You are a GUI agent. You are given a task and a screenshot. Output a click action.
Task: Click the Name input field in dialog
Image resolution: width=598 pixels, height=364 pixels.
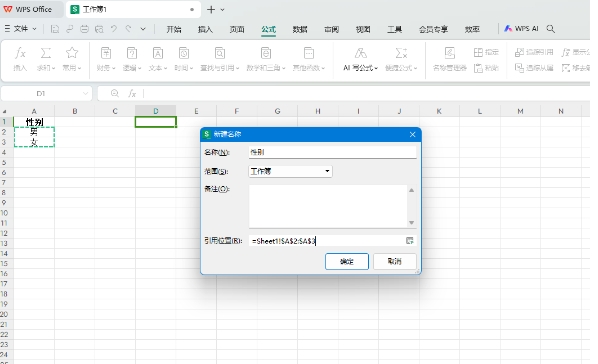pos(332,152)
